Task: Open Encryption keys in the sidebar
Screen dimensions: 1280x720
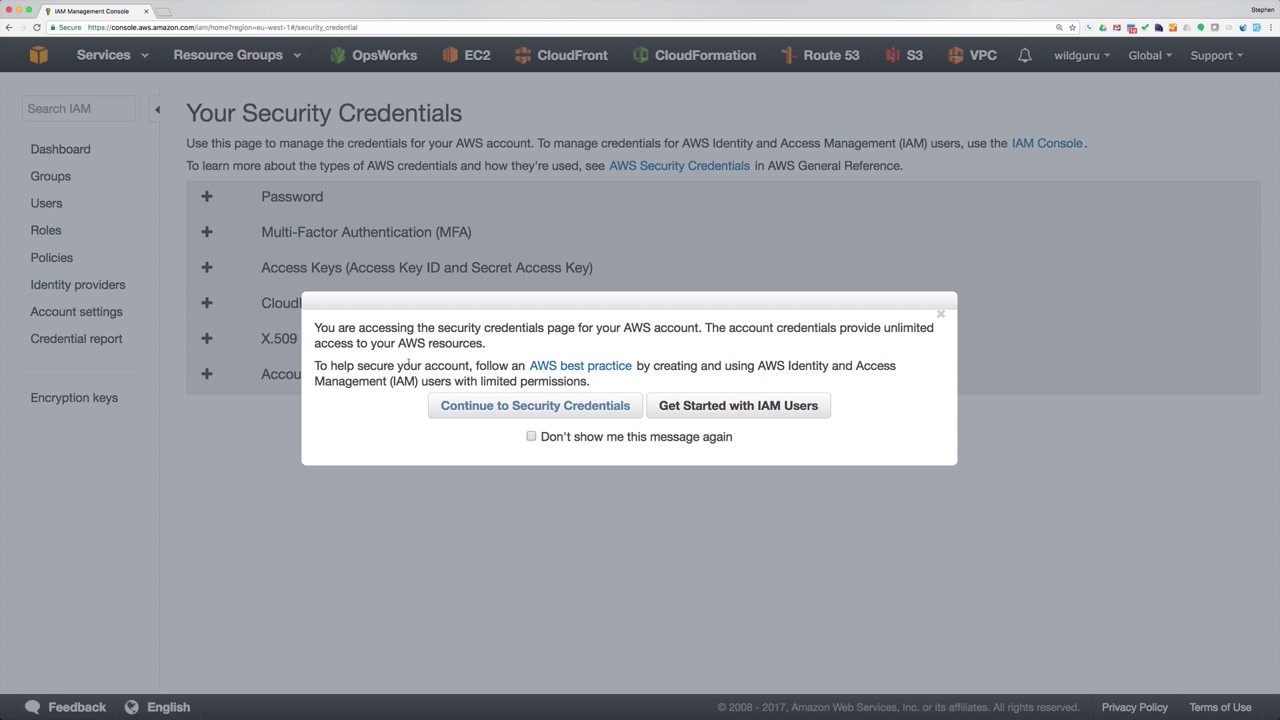Action: pos(74,398)
